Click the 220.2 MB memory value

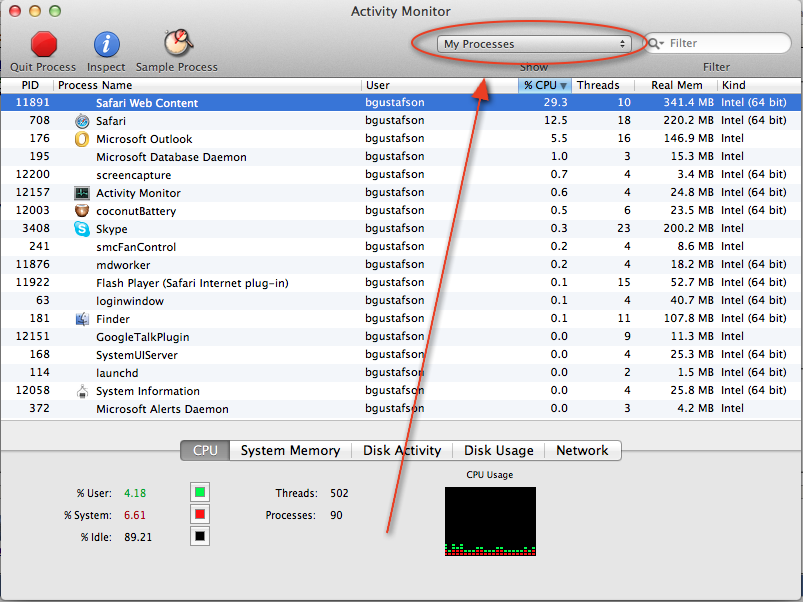click(x=688, y=120)
